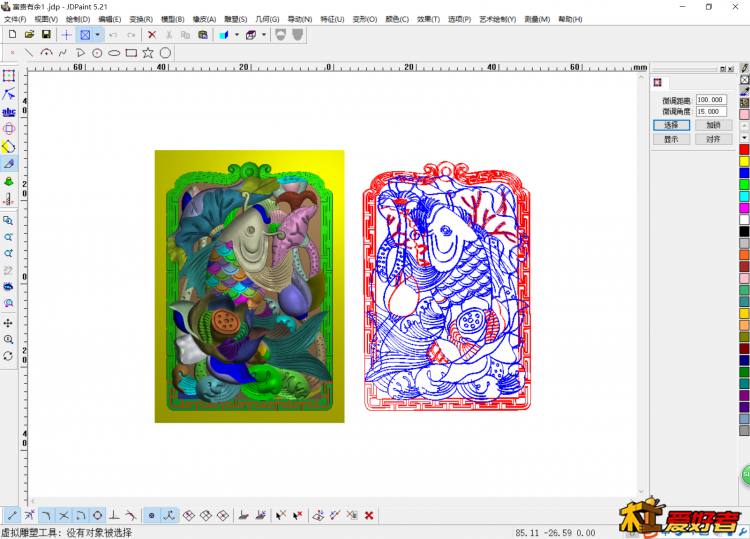Screen dimensions: 750x539
Task: Open the 绘制(D) menu
Action: point(78,19)
